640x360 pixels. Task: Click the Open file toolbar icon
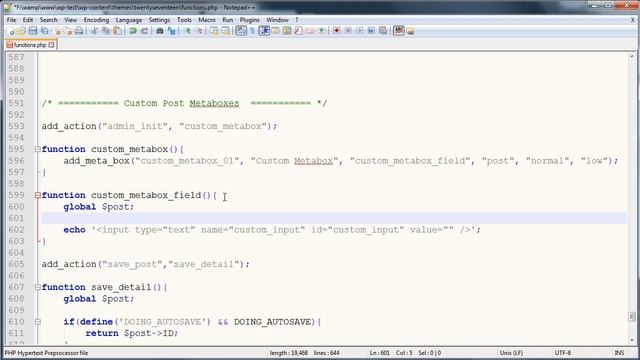coord(22,31)
